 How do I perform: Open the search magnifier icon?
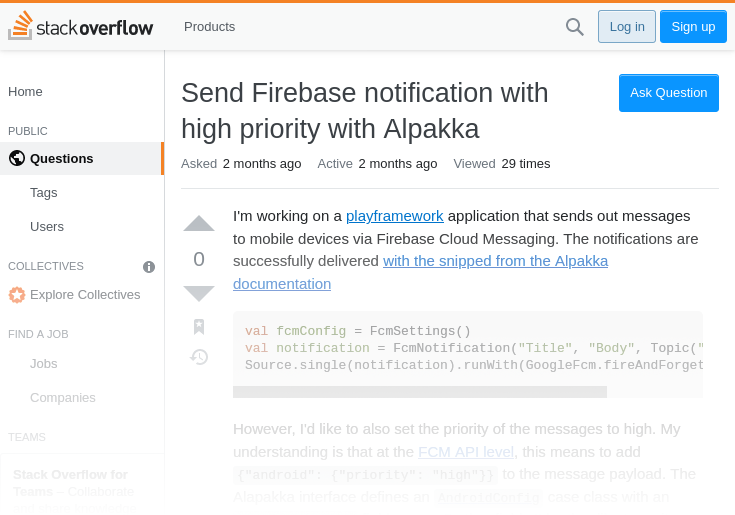(x=574, y=27)
